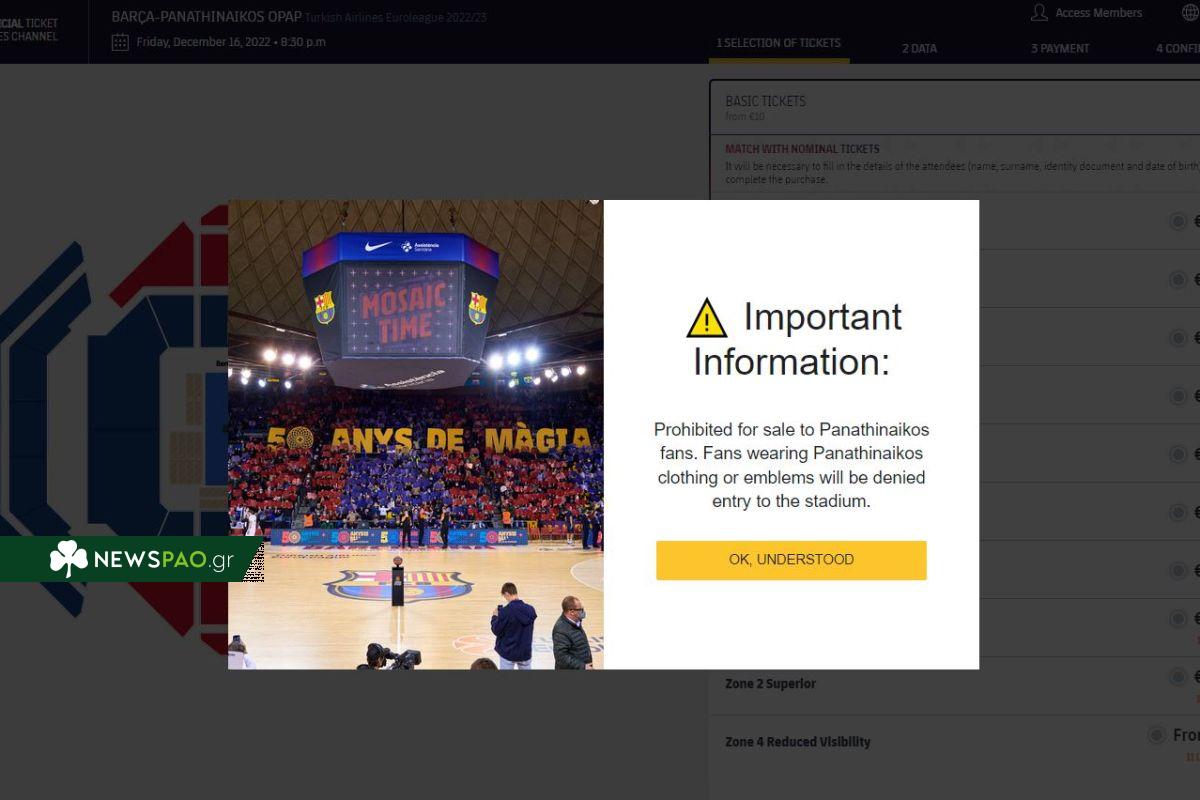Switch to the 3 Payment step
The image size is (1200, 800).
[1060, 48]
